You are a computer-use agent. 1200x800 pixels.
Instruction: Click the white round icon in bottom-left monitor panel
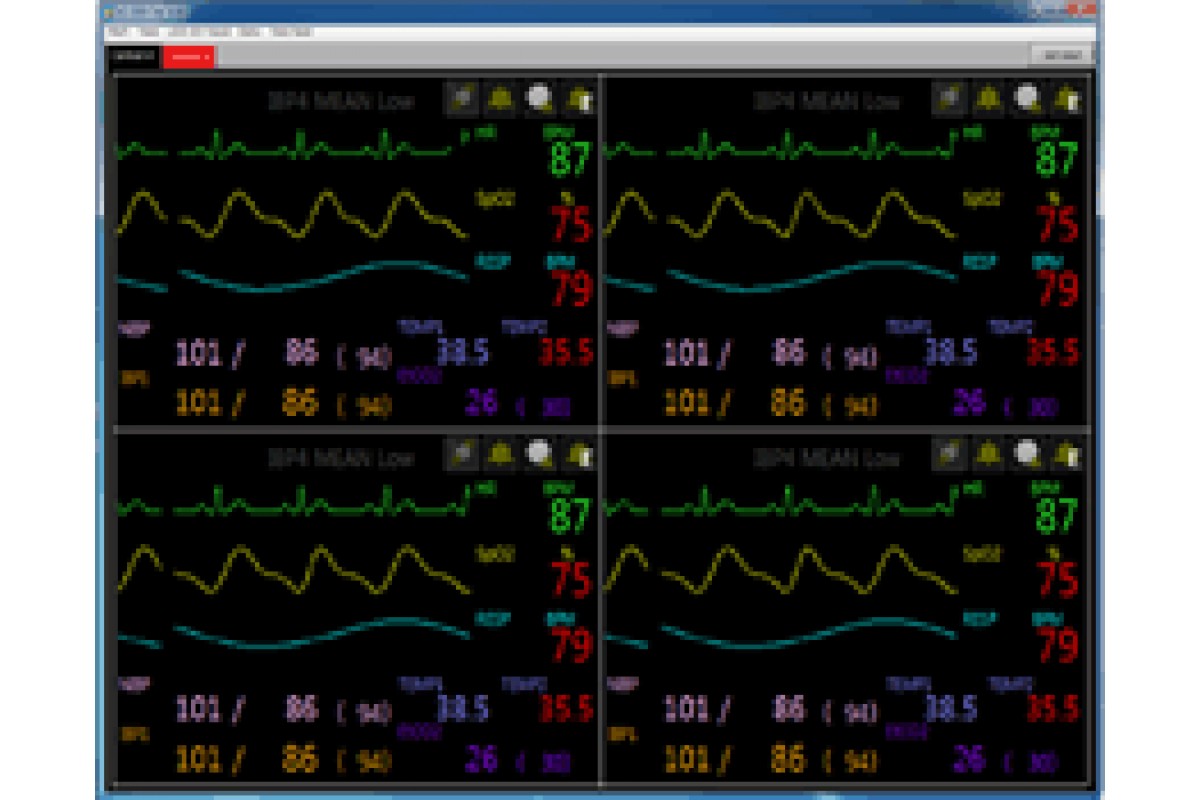[539, 455]
